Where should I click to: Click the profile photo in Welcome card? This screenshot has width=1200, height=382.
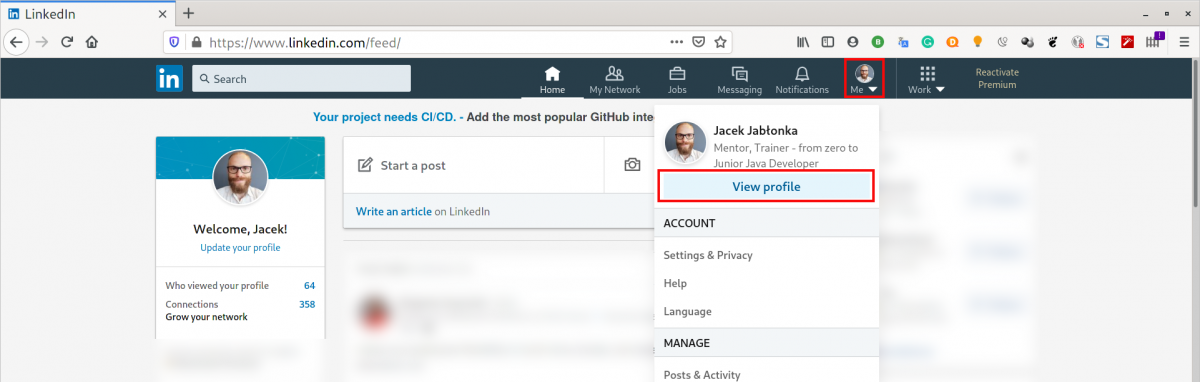240,178
